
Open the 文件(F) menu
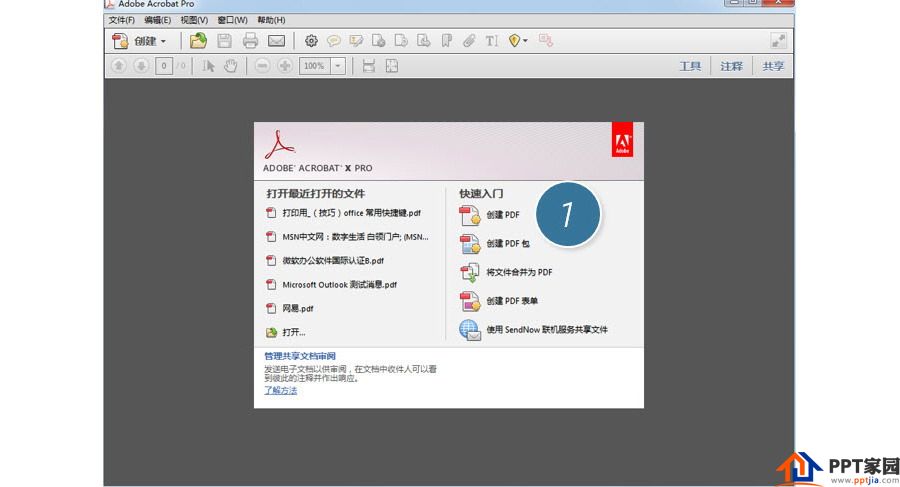coord(122,20)
